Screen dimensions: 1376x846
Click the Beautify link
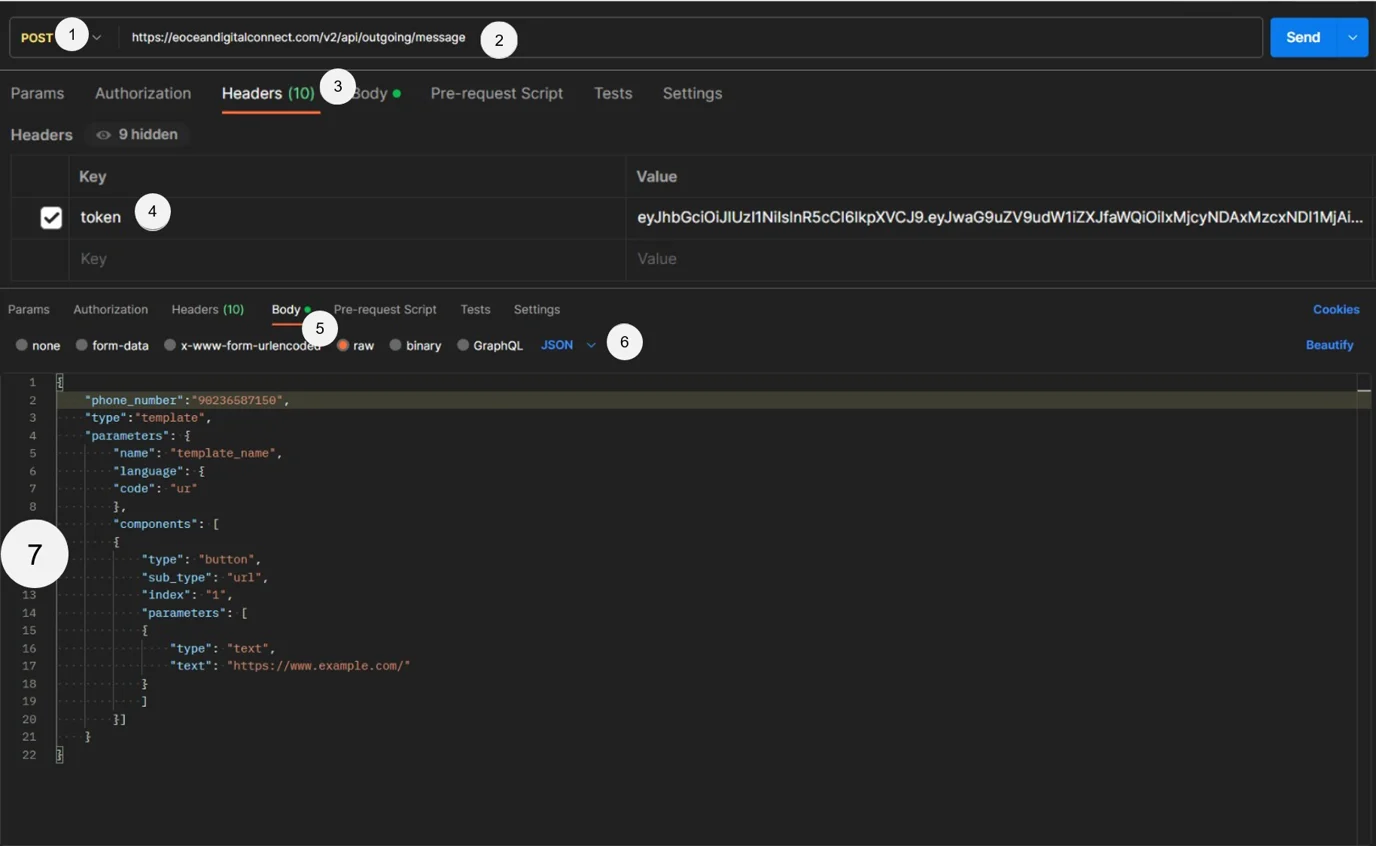[x=1329, y=345]
